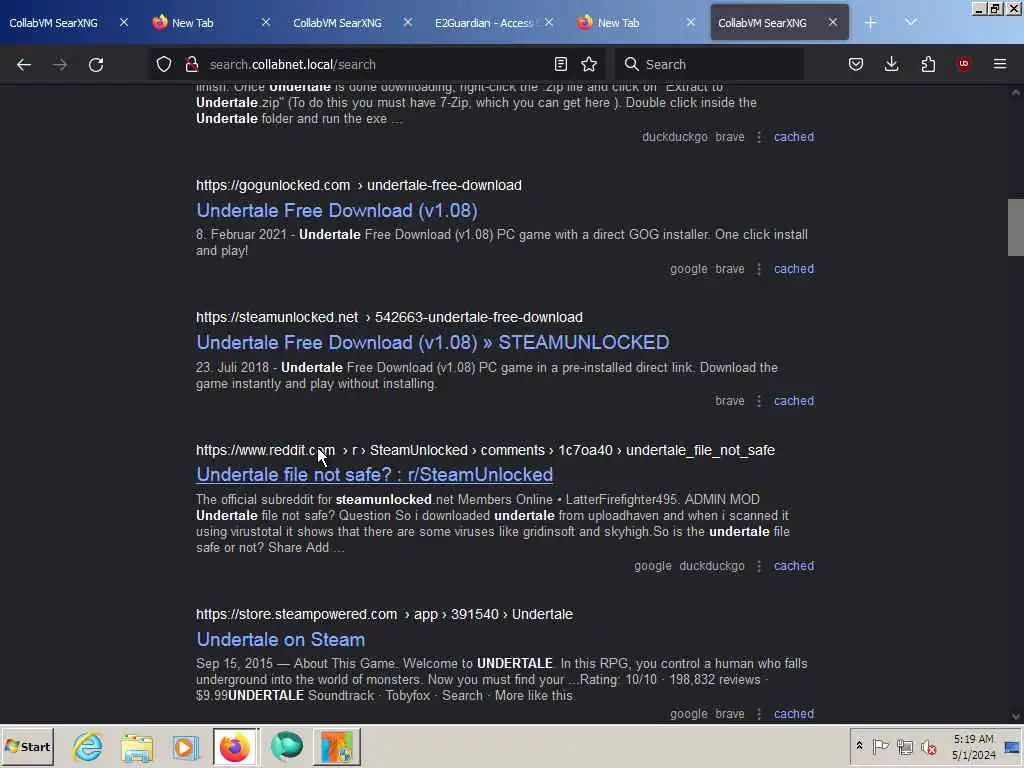Click the muted volume tray icon

[929, 746]
